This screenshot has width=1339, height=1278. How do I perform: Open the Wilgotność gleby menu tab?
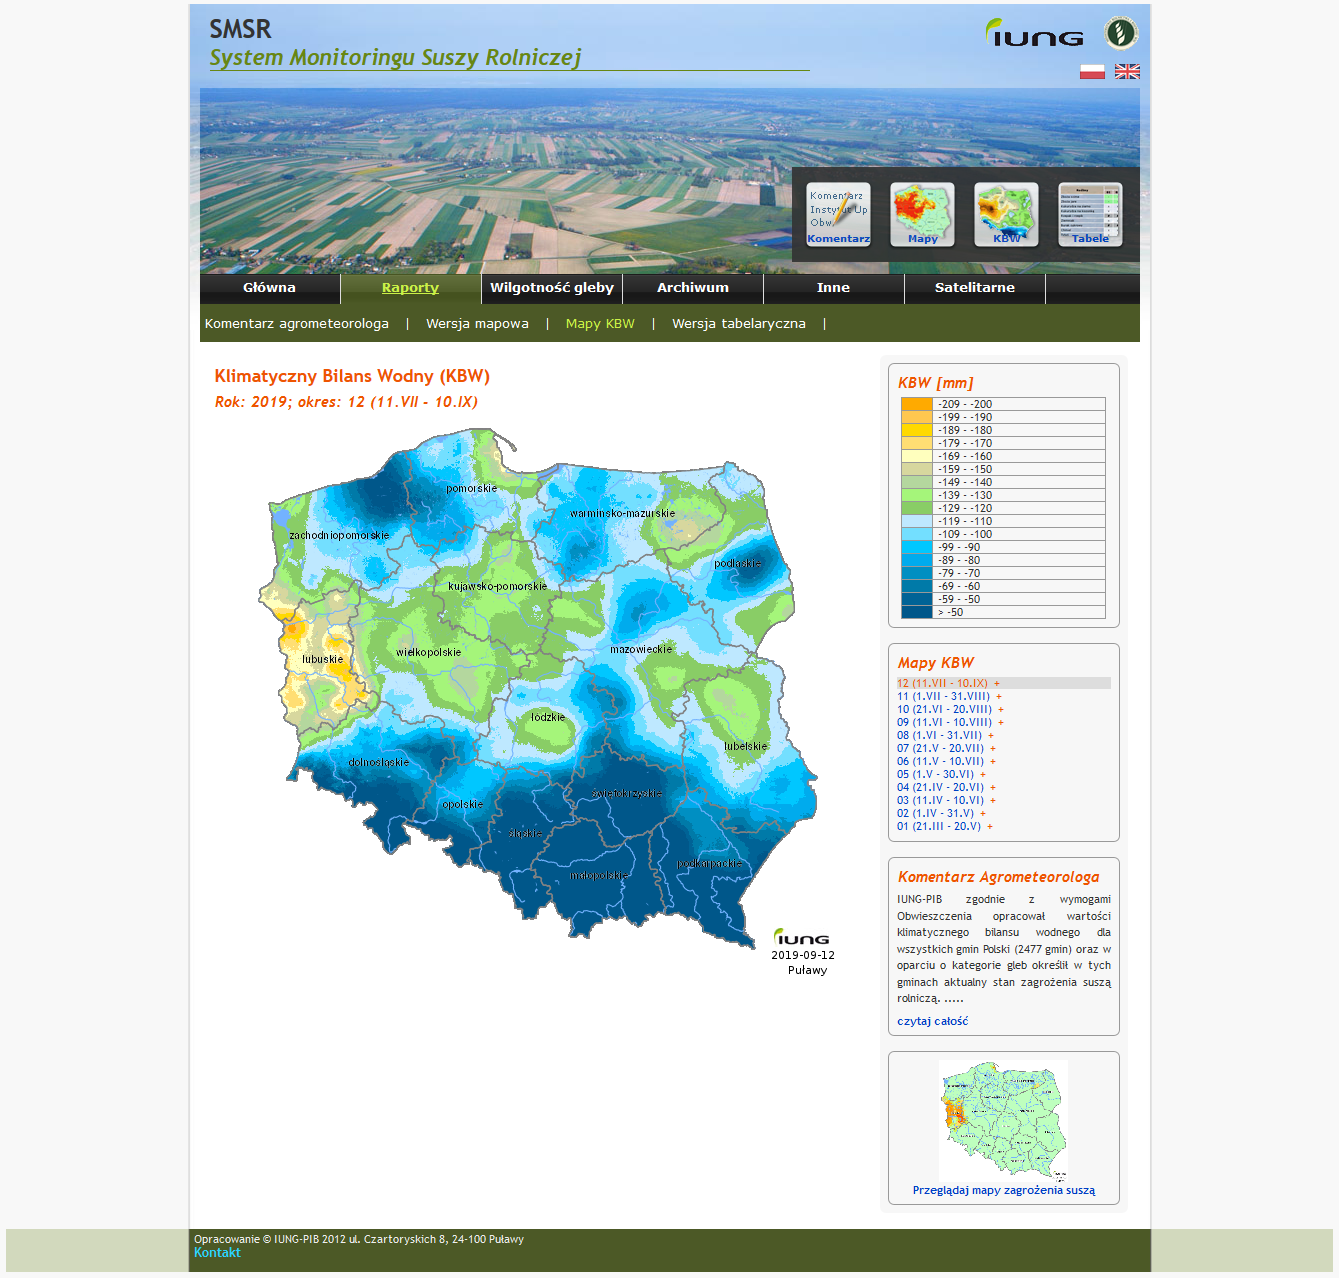pyautogui.click(x=552, y=288)
